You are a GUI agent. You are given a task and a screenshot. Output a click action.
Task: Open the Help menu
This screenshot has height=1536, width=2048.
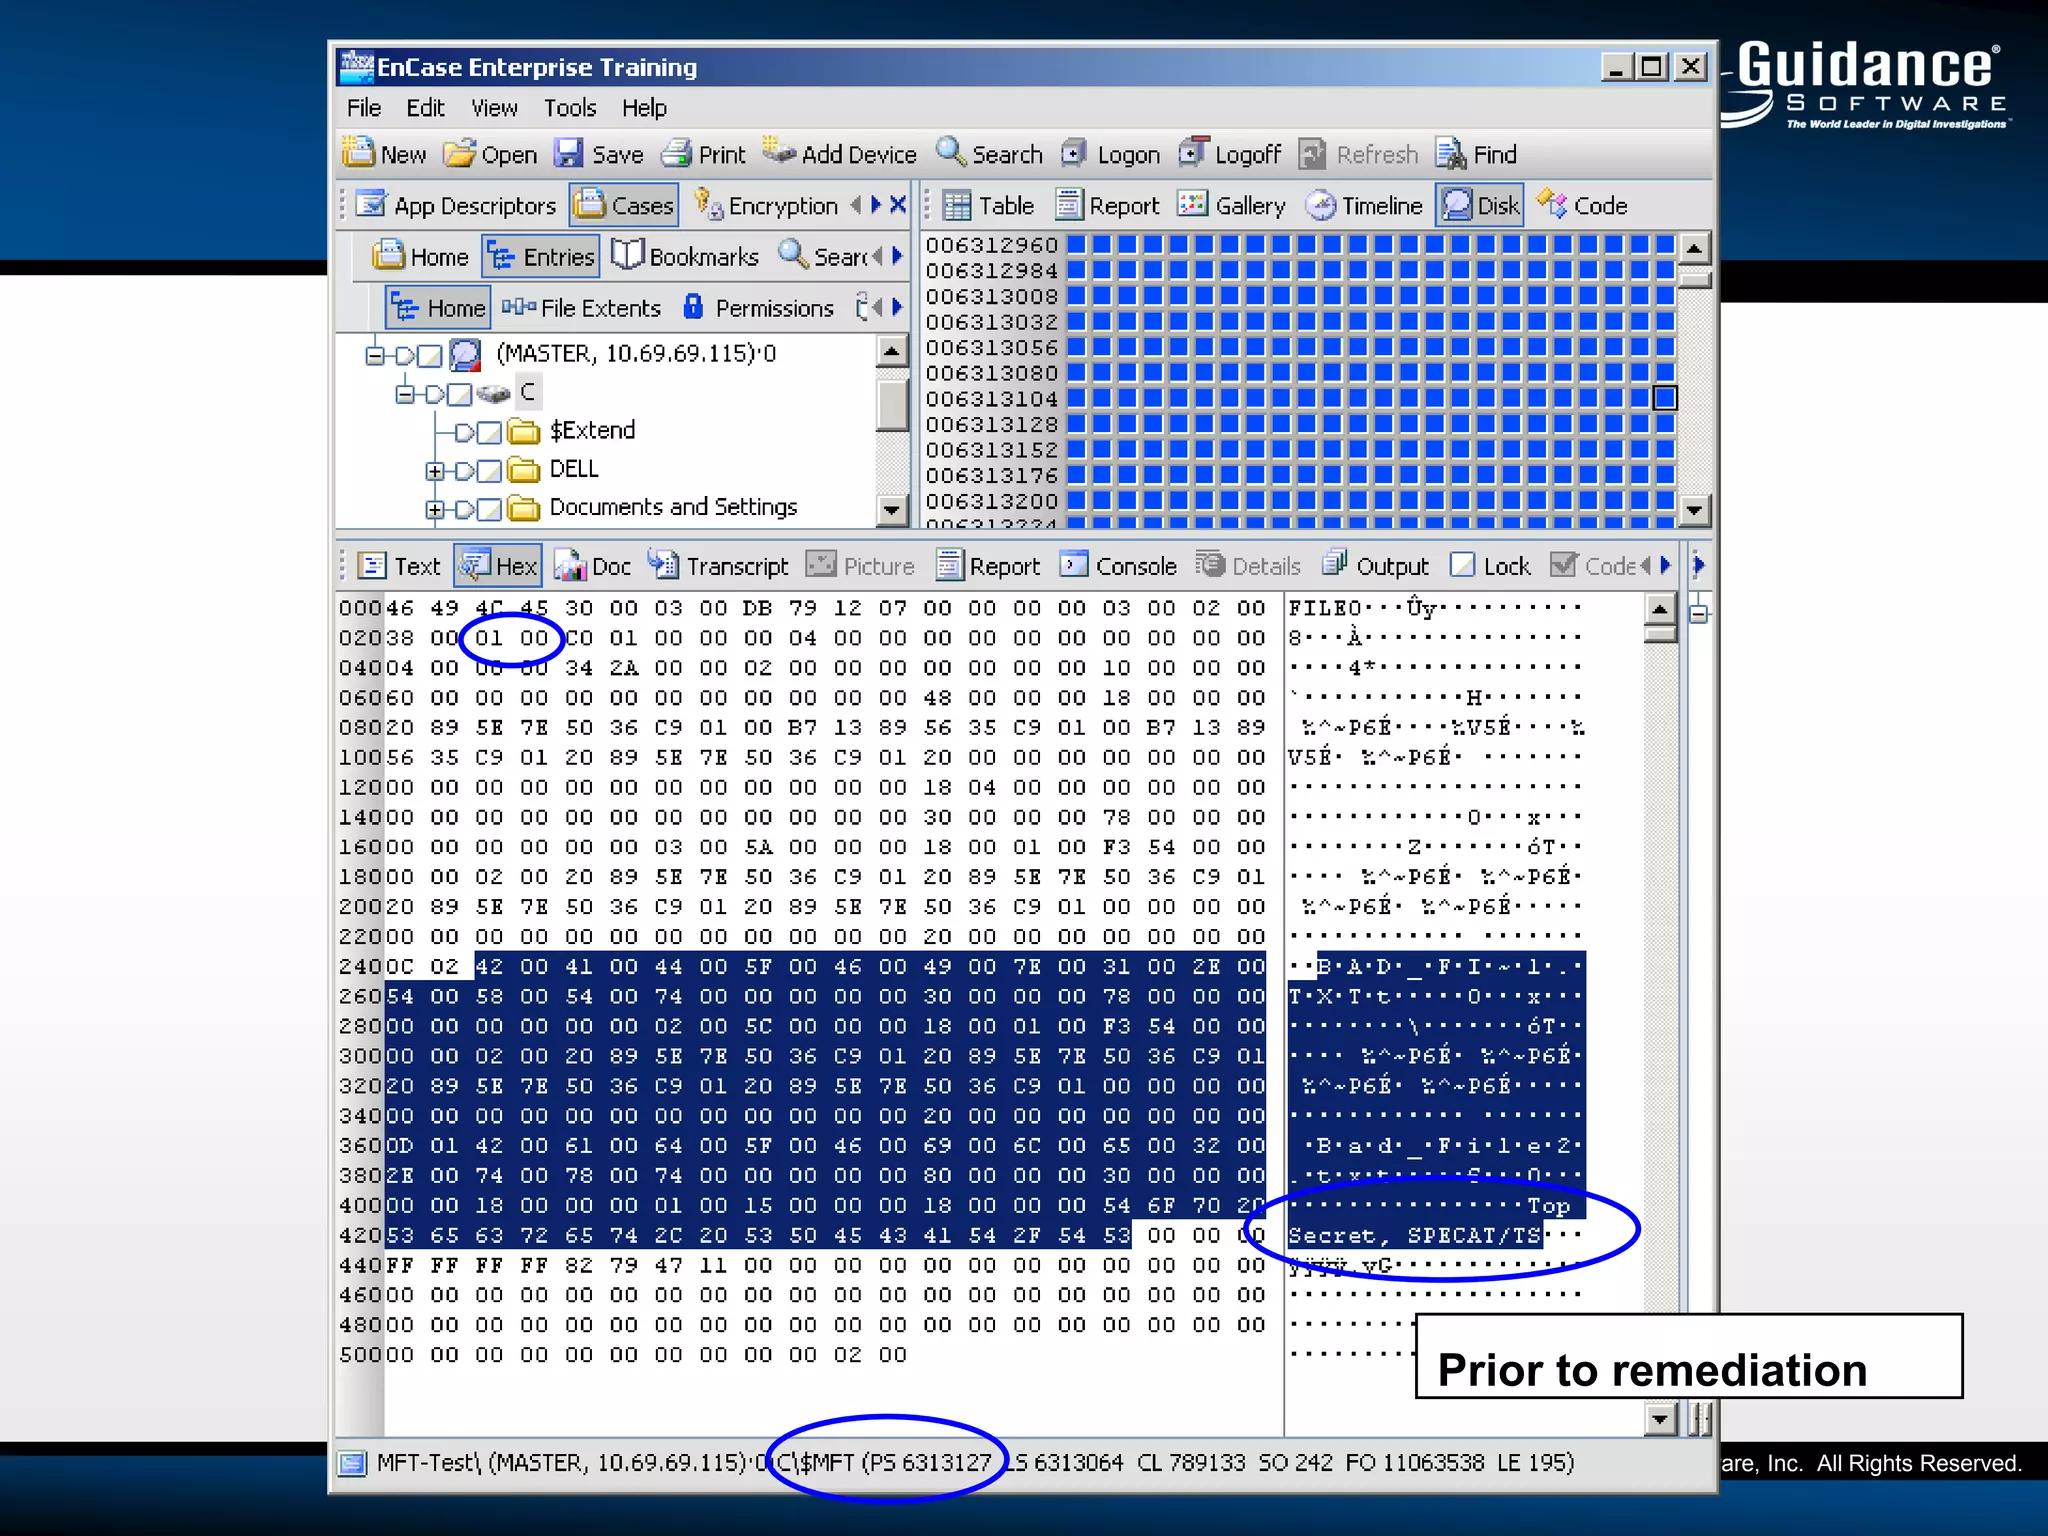[644, 108]
